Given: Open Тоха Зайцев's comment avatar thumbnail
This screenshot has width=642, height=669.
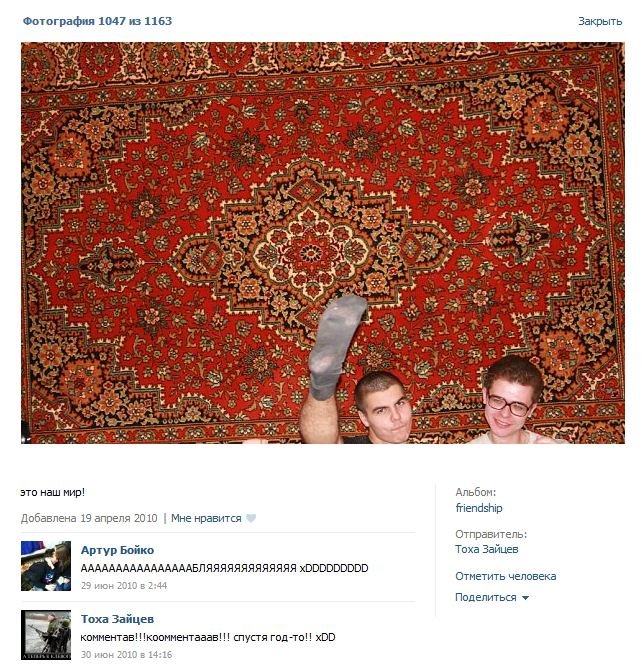Looking at the screenshot, I should coord(46,635).
